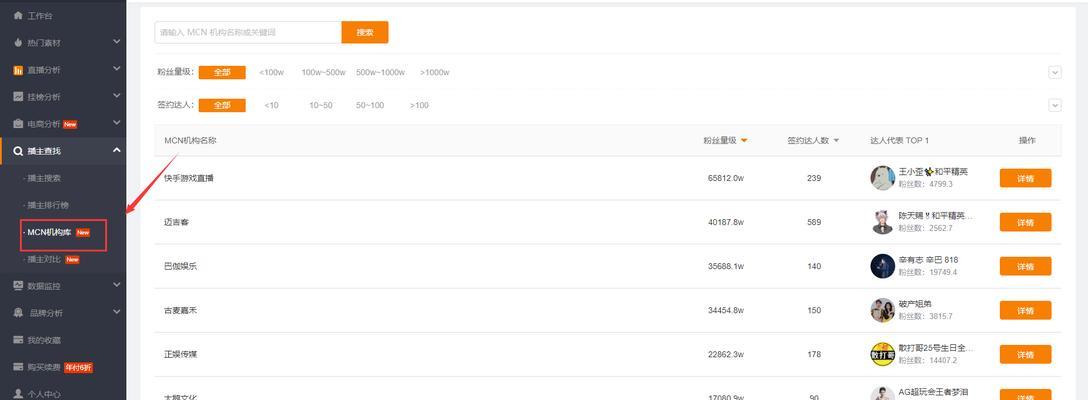
Task: Select the MCN机构库 submenu item
Action: point(49,232)
